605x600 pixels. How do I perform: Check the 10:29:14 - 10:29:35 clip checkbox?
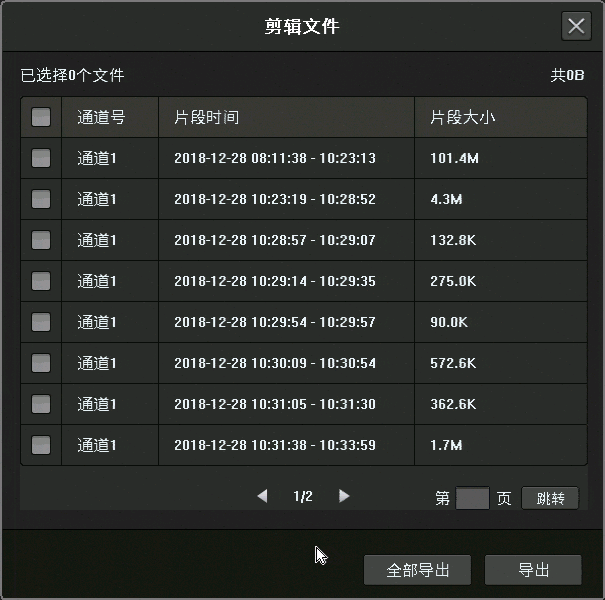coord(41,281)
